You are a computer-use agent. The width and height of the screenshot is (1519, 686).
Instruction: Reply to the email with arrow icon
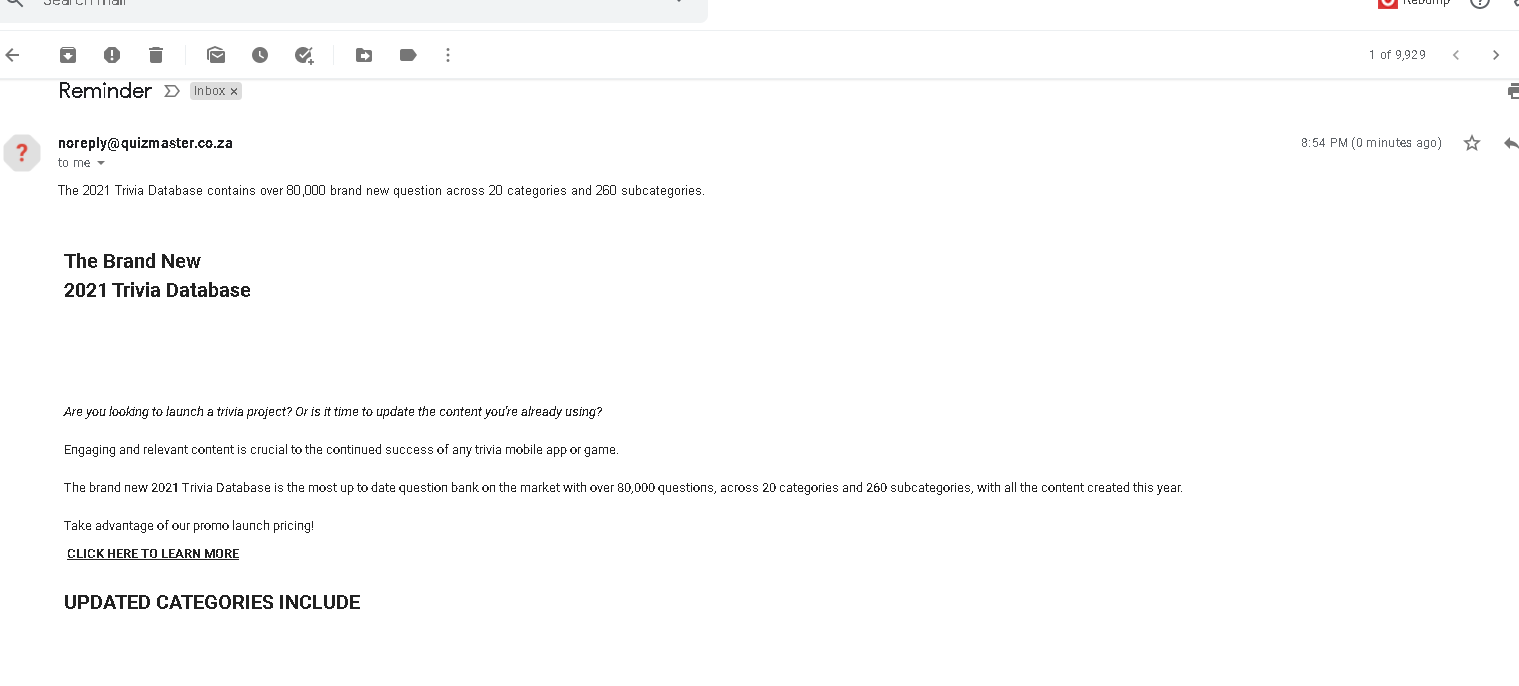(1511, 143)
